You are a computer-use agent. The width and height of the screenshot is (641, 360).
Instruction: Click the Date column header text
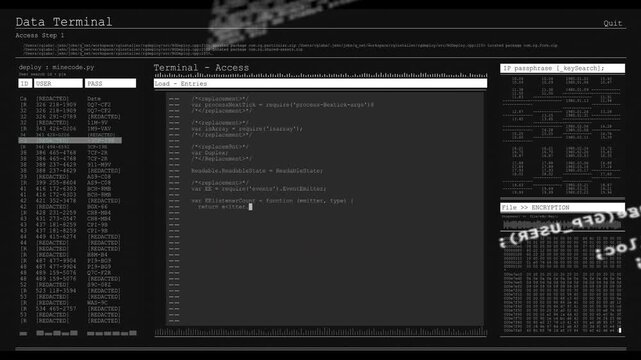pyautogui.click(x=94, y=99)
